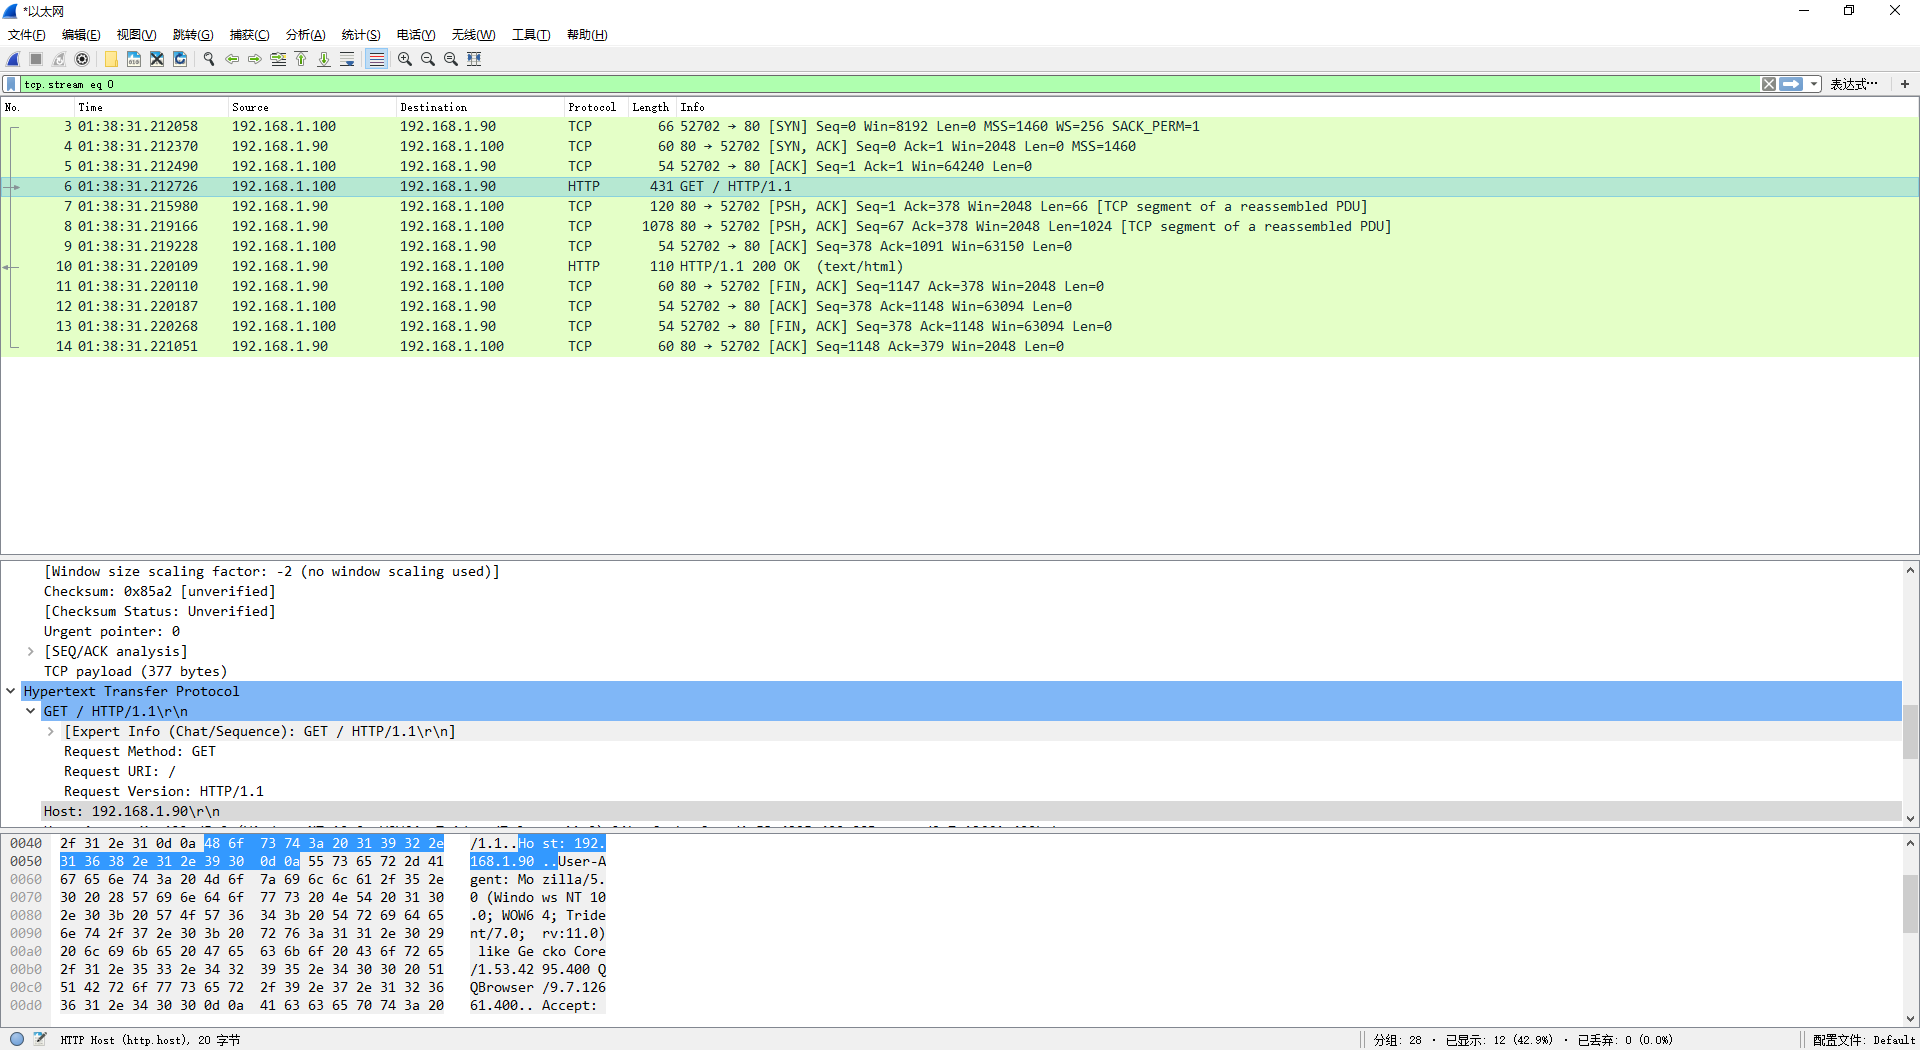
Task: Click the 表达式 button
Action: 1855,84
